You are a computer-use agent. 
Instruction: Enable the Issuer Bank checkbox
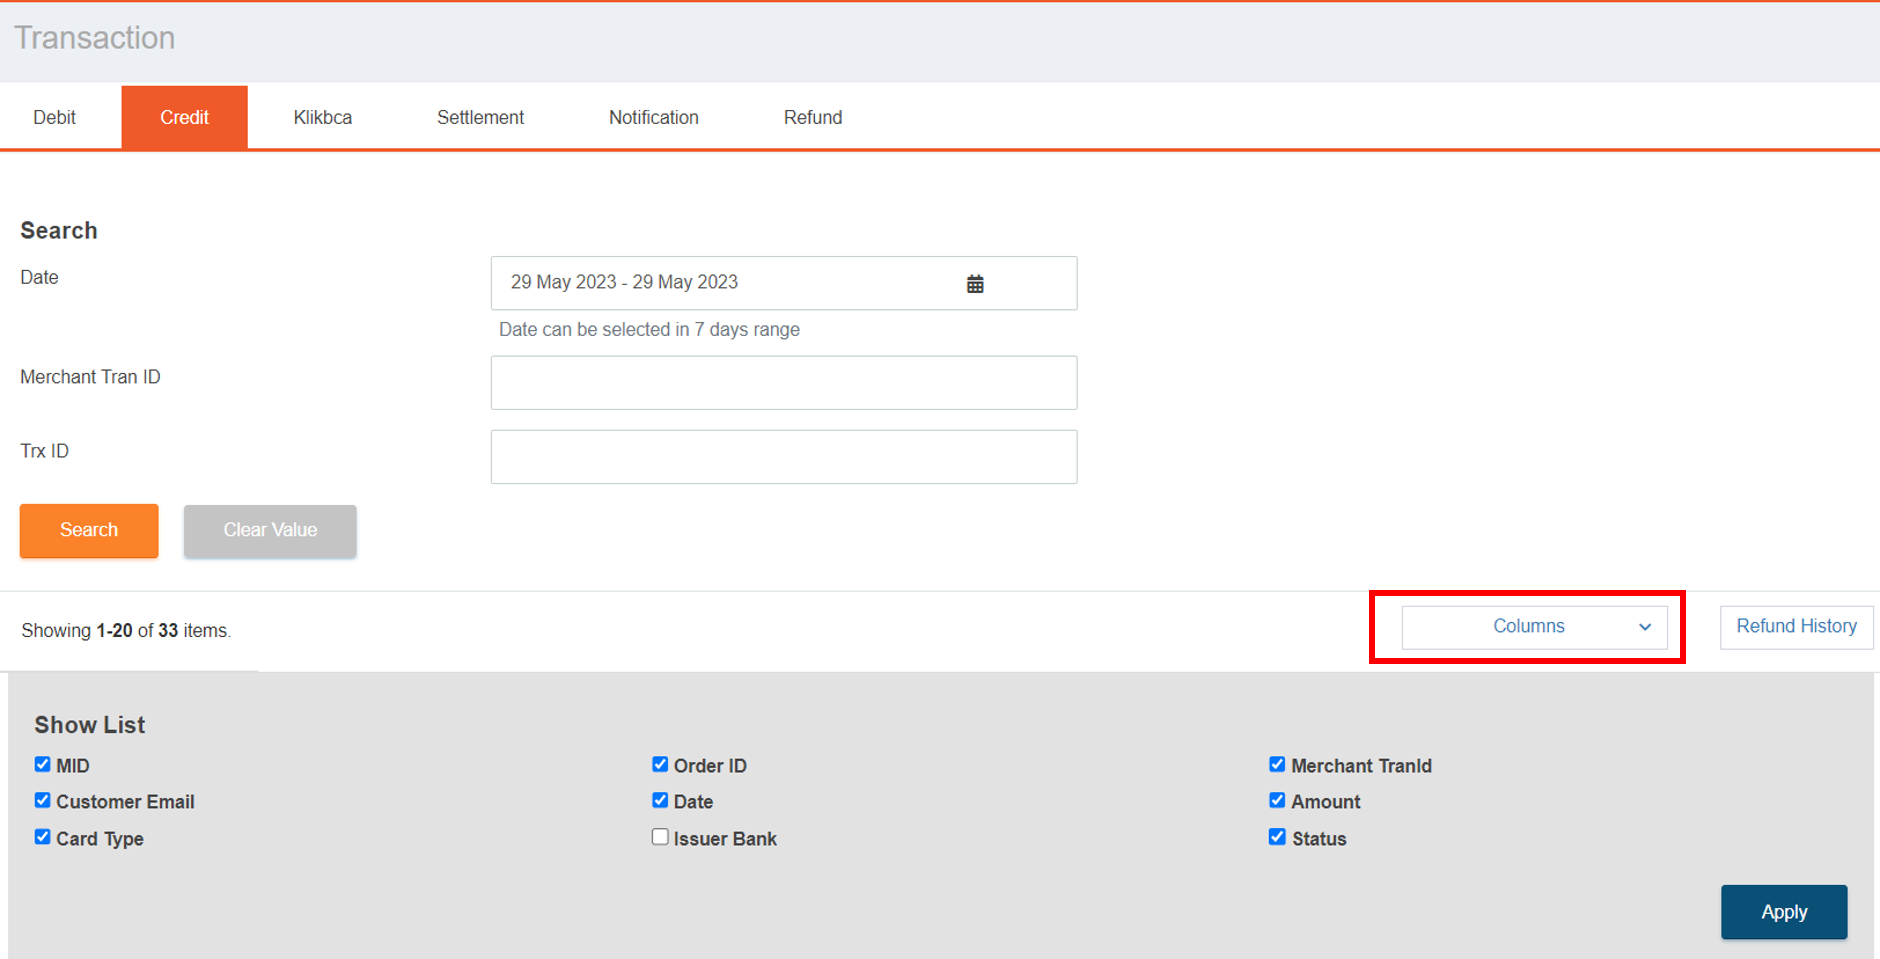[x=660, y=837]
